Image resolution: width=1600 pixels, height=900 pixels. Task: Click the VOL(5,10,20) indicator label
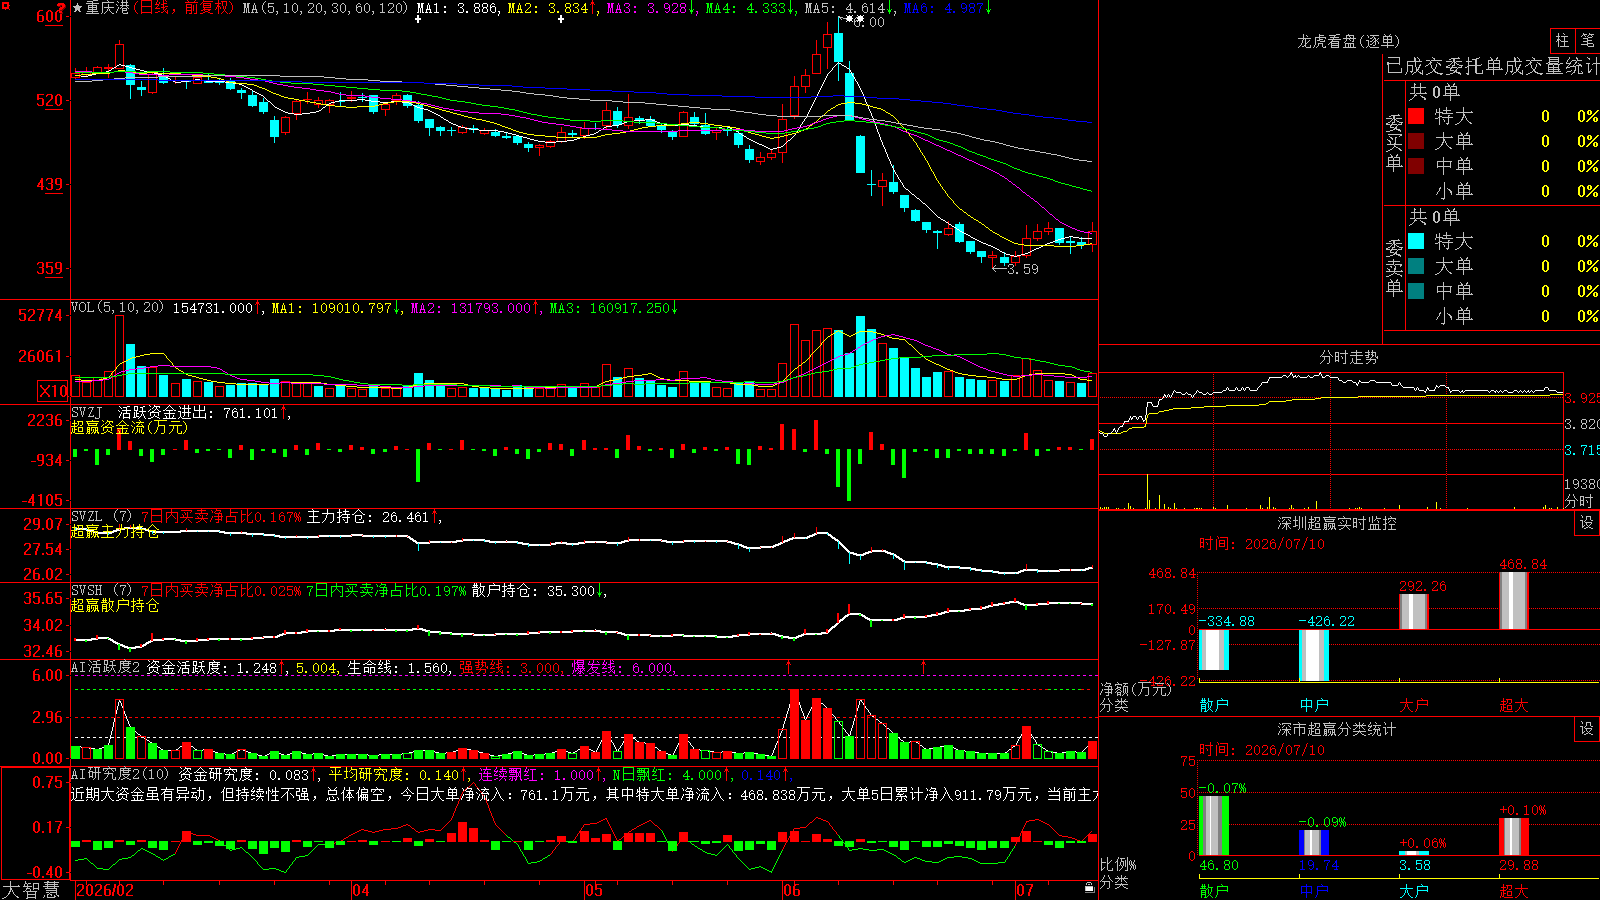[117, 307]
